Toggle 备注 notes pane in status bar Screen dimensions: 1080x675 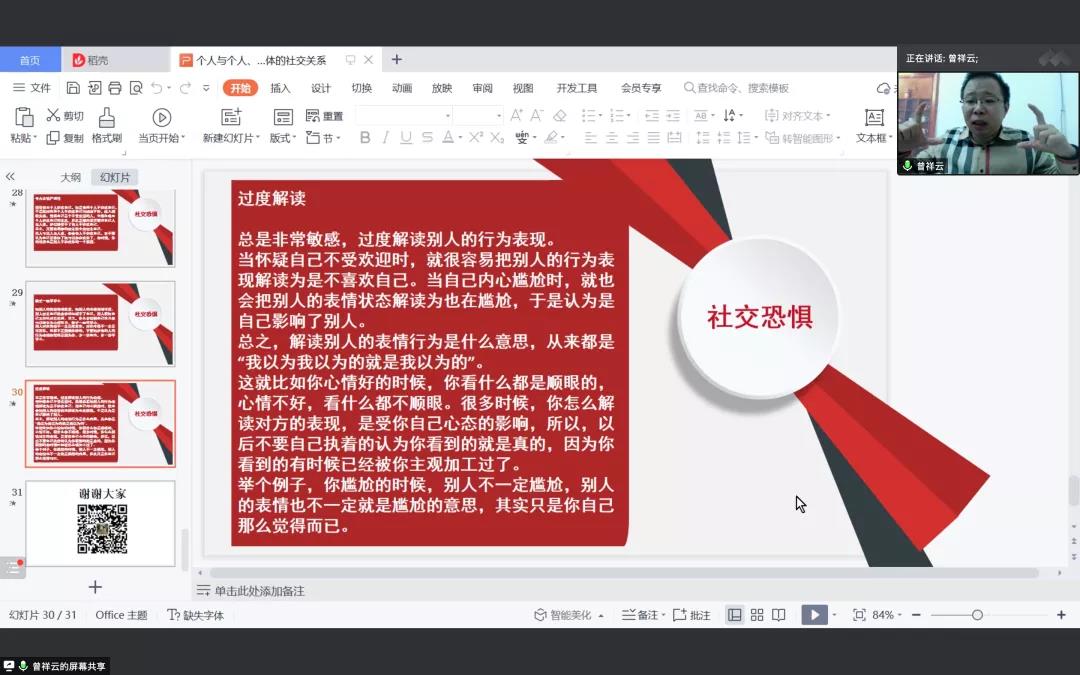[640, 615]
